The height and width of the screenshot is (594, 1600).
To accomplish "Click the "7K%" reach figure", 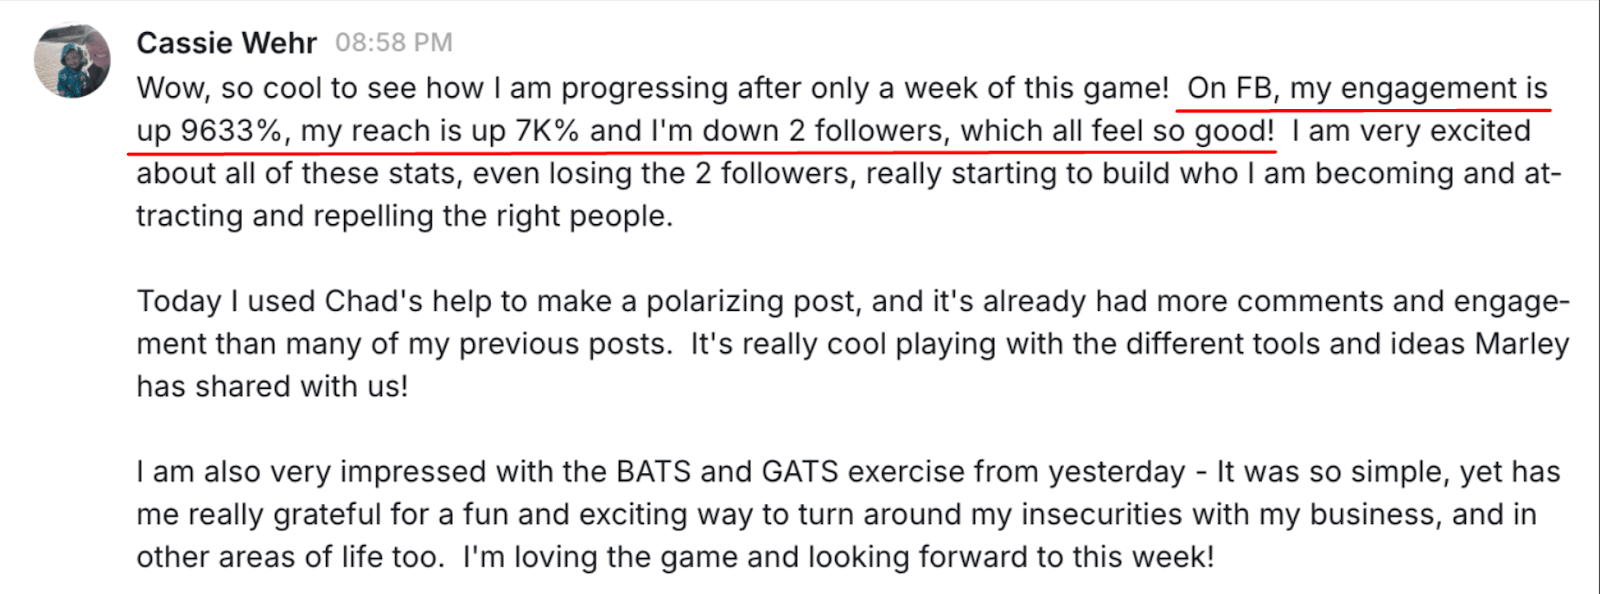I will (547, 131).
